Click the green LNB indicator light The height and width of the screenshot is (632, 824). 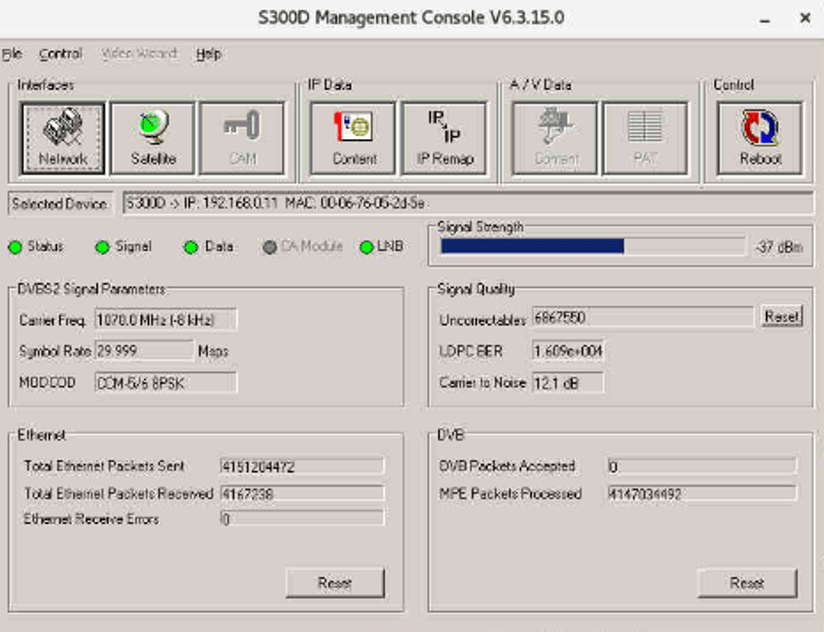(366, 247)
